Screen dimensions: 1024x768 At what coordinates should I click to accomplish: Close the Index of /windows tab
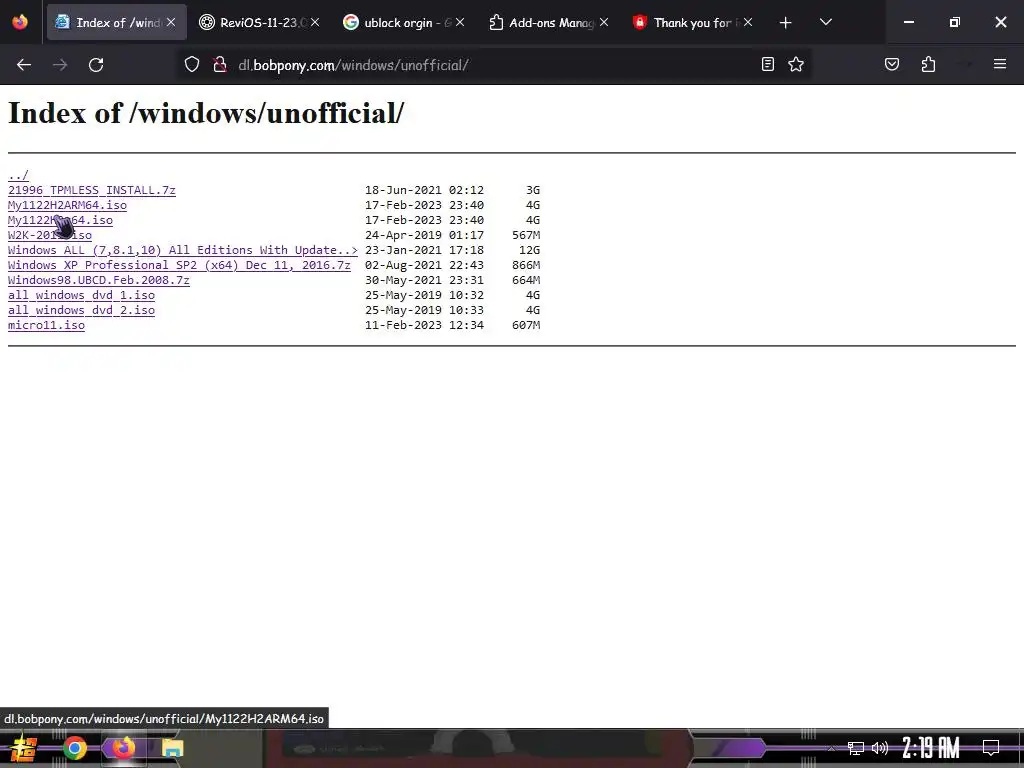coord(171,22)
